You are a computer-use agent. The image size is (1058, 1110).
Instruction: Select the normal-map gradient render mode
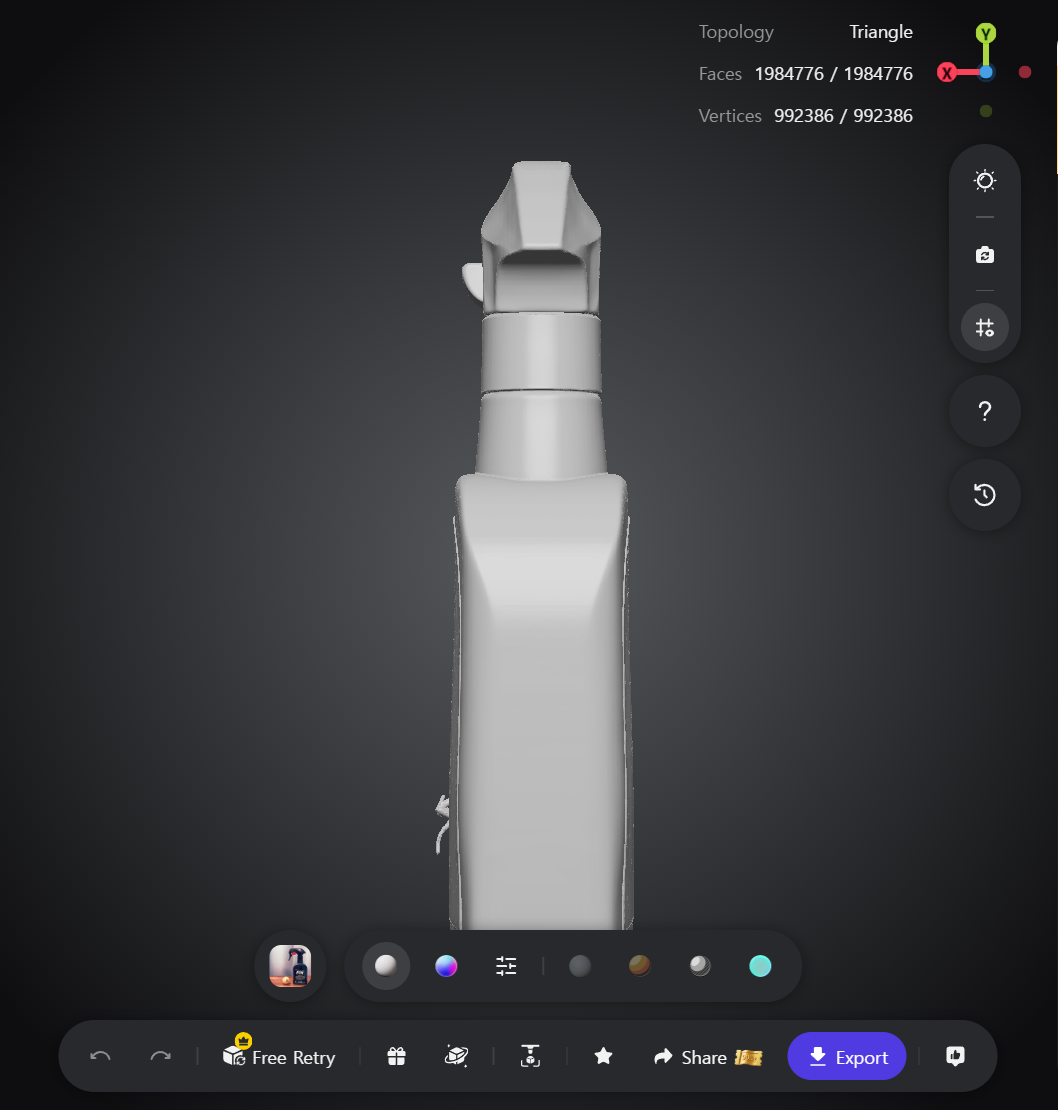point(446,966)
